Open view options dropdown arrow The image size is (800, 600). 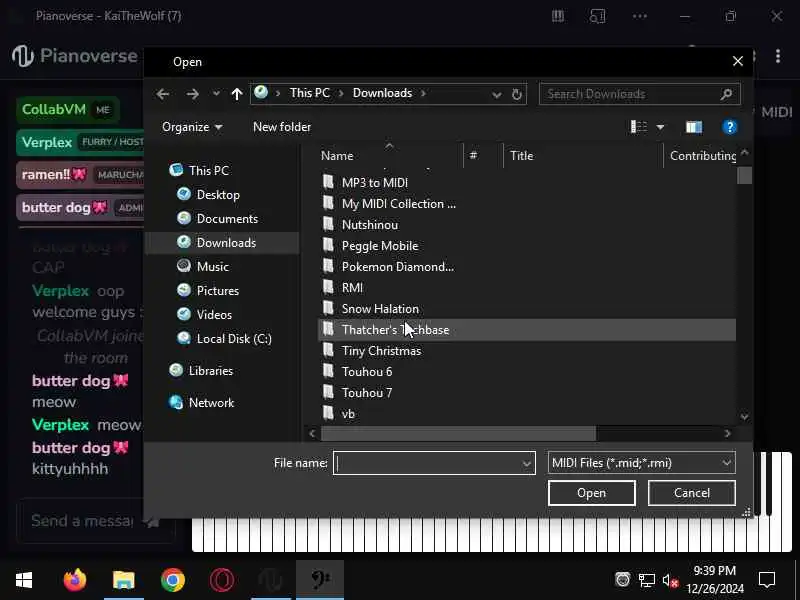pos(660,127)
